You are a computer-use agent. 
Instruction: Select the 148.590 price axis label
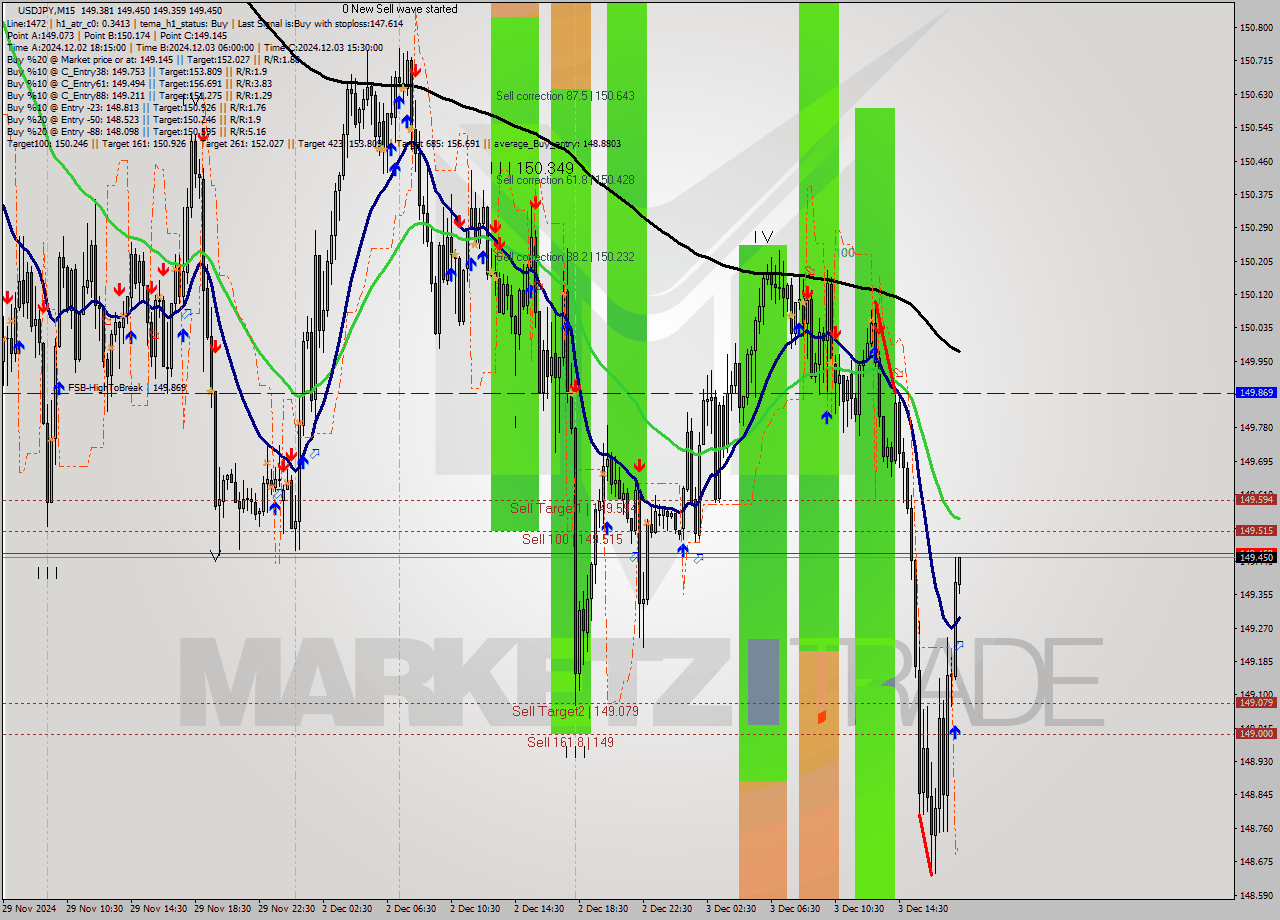[1256, 895]
